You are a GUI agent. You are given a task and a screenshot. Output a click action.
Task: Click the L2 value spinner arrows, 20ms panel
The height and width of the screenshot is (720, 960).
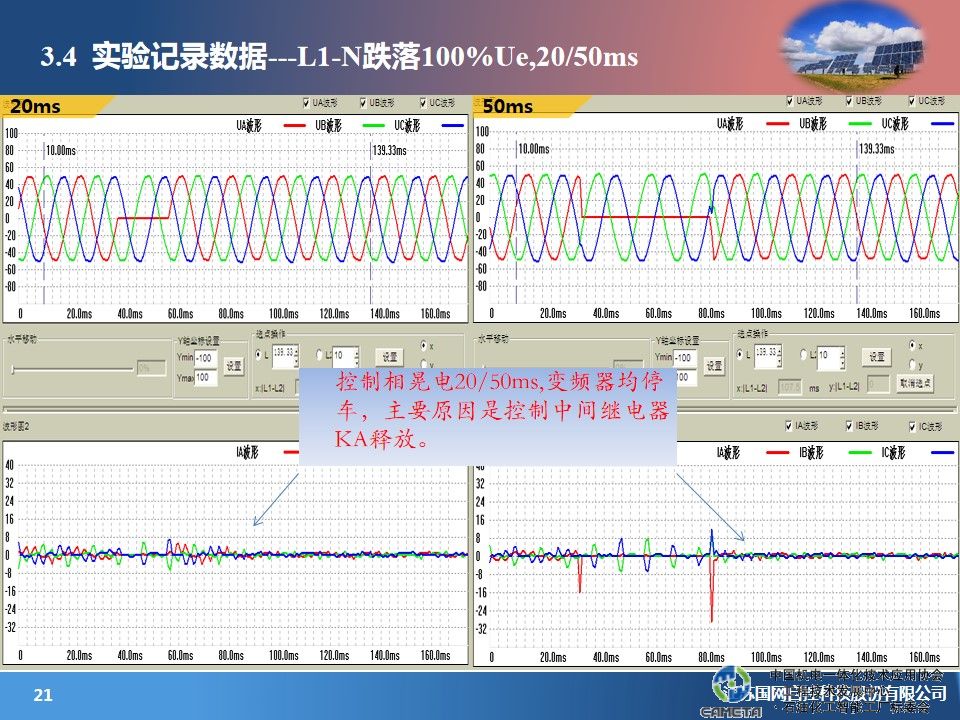(x=356, y=358)
